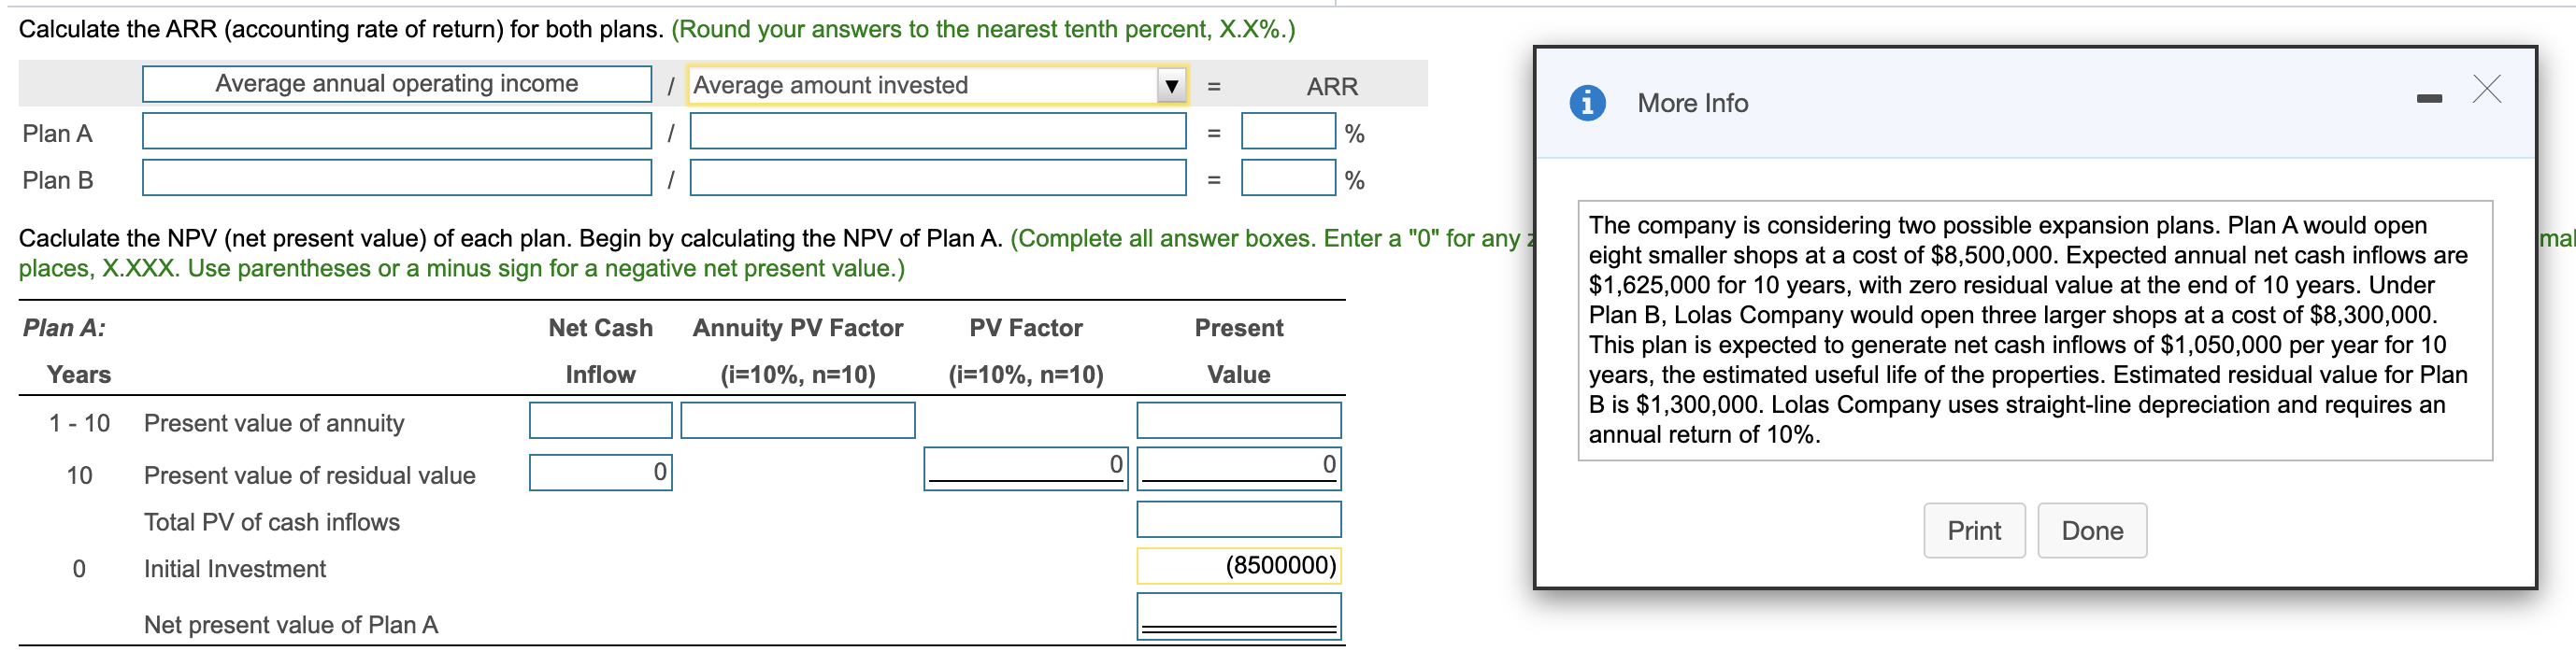Click Plan B percentage answer box
This screenshot has width=2576, height=665.
tap(1288, 179)
